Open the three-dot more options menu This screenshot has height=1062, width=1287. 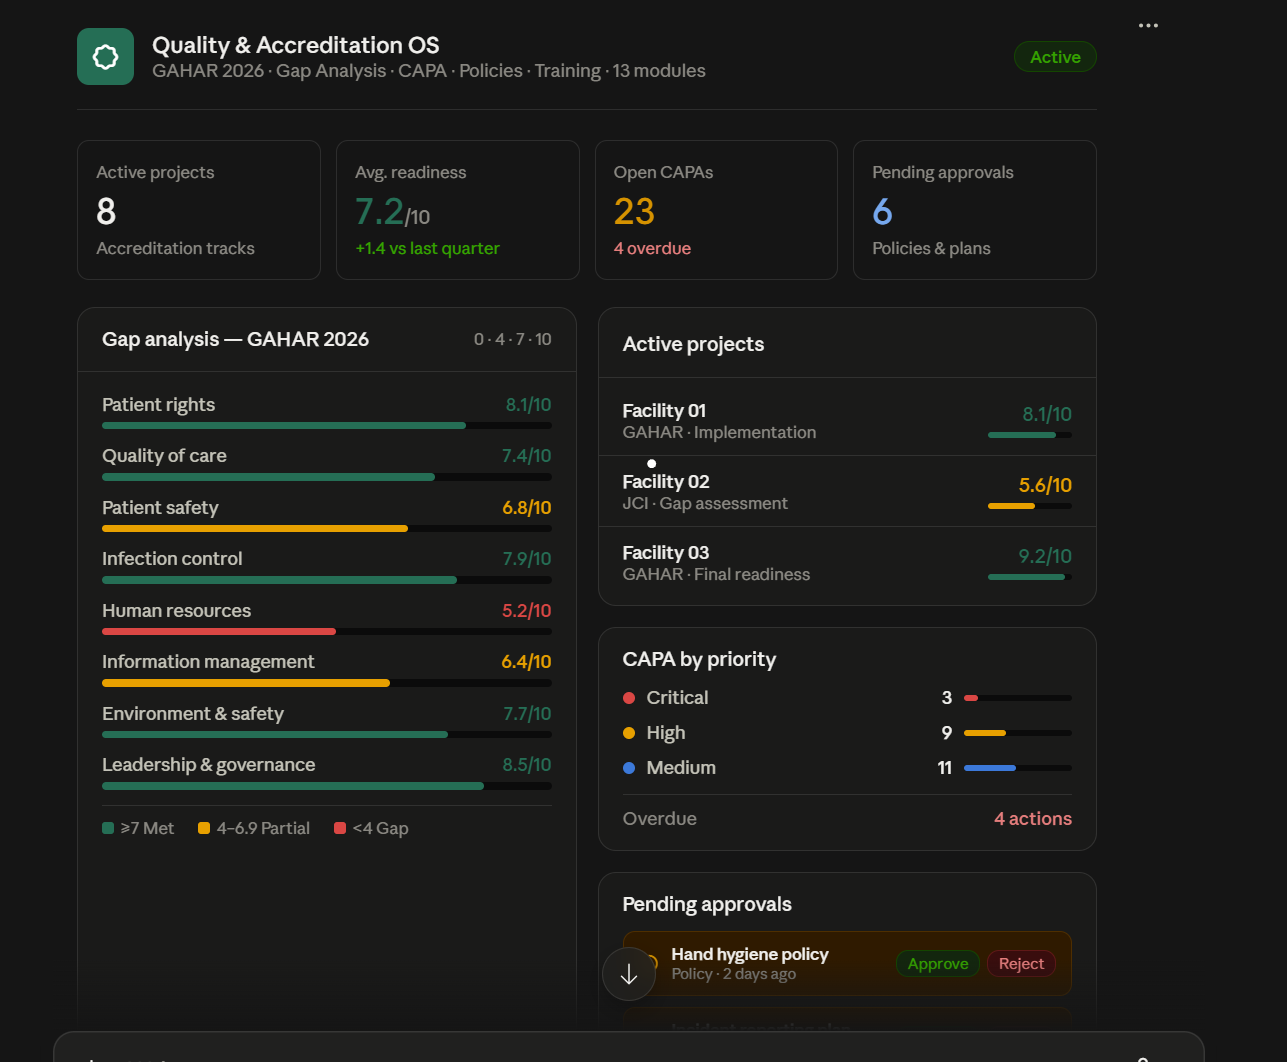1148,25
